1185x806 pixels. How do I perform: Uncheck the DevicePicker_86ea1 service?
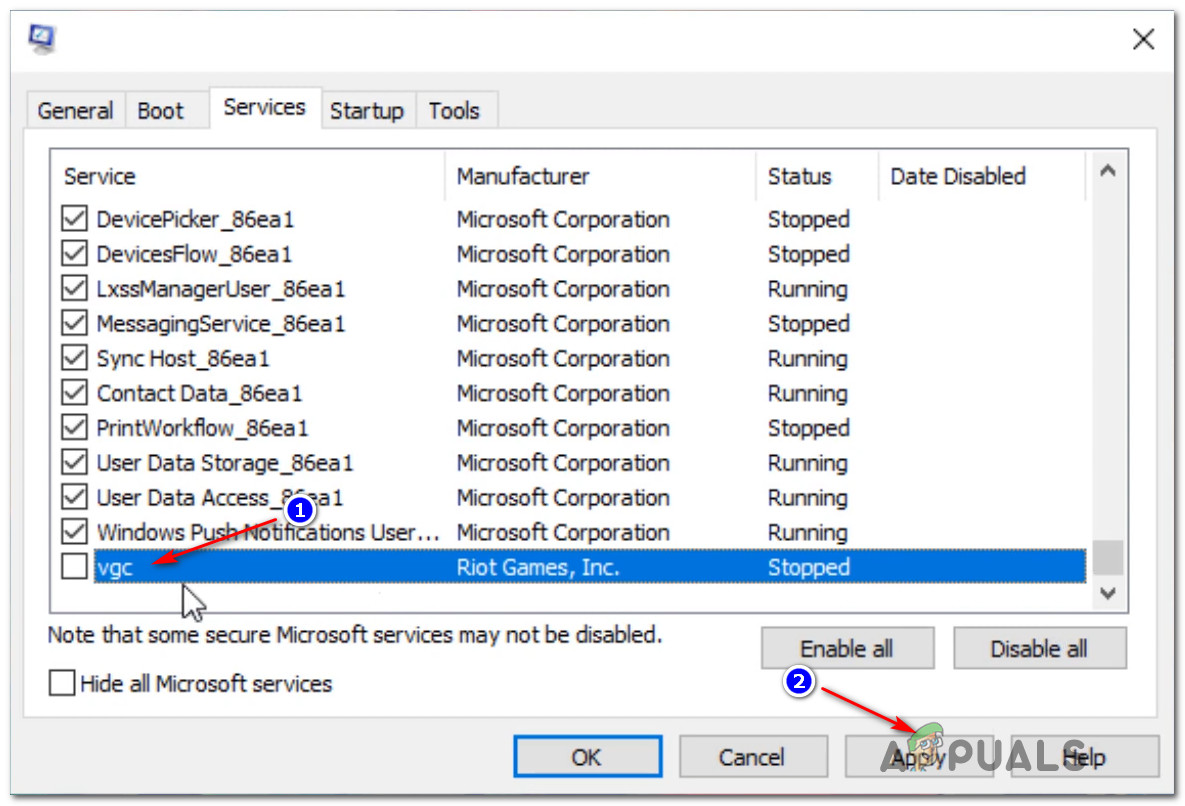point(74,219)
